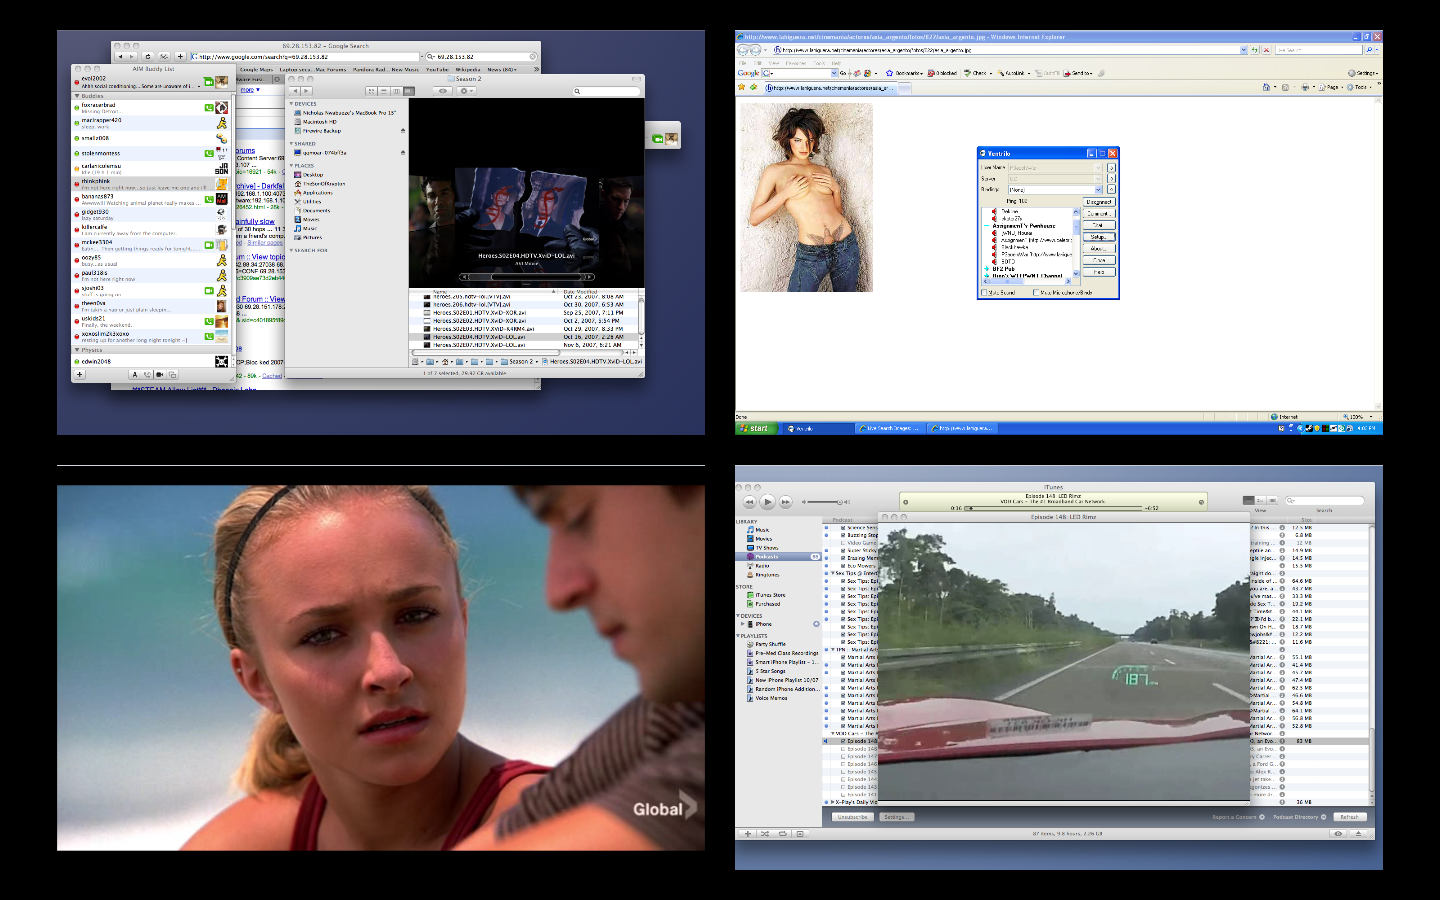
Task: Seek the iTunes playback progress bar
Action: [x=1054, y=508]
